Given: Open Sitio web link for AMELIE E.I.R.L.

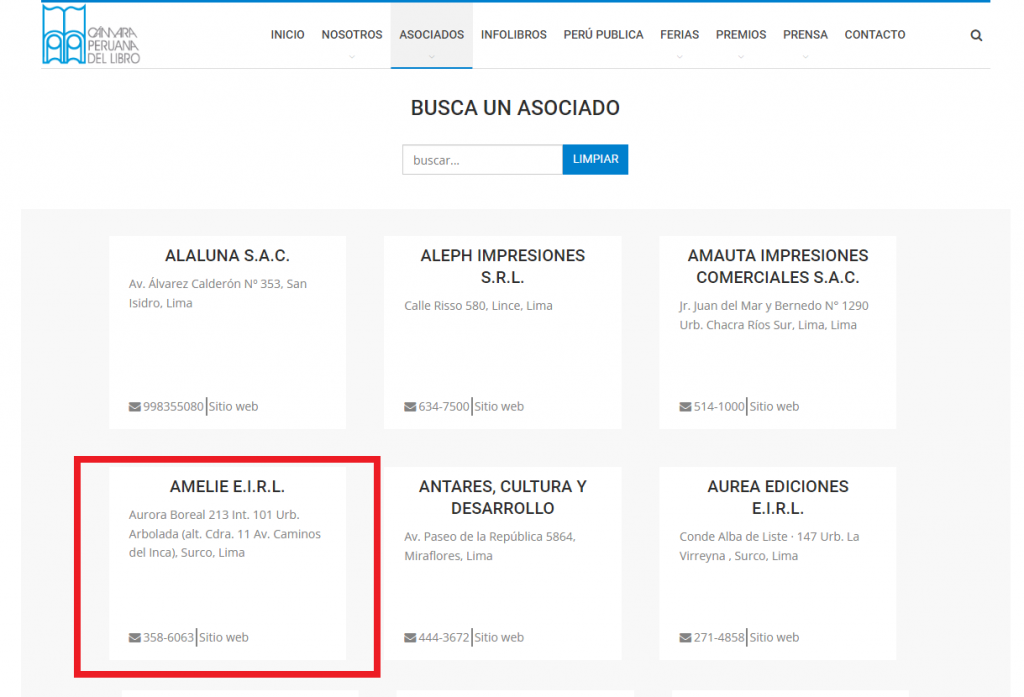Looking at the screenshot, I should click(x=223, y=637).
